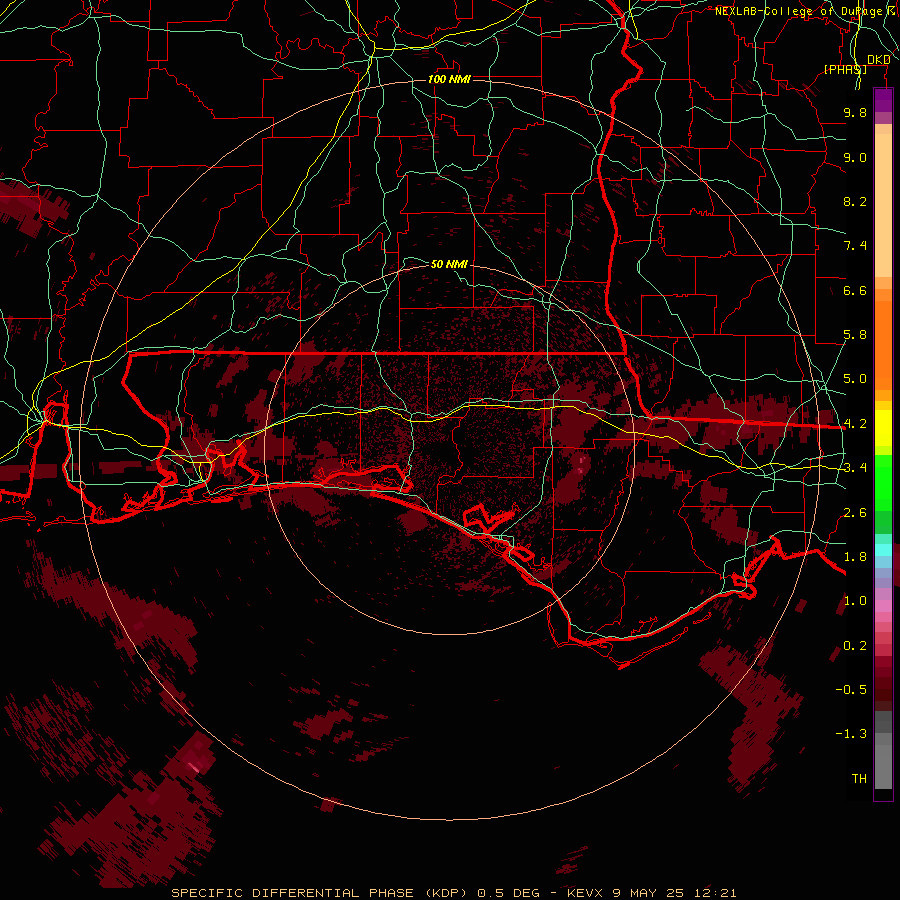This screenshot has height=900, width=900.
Task: Click the "50 NMI" range ring label
Action: 449,264
